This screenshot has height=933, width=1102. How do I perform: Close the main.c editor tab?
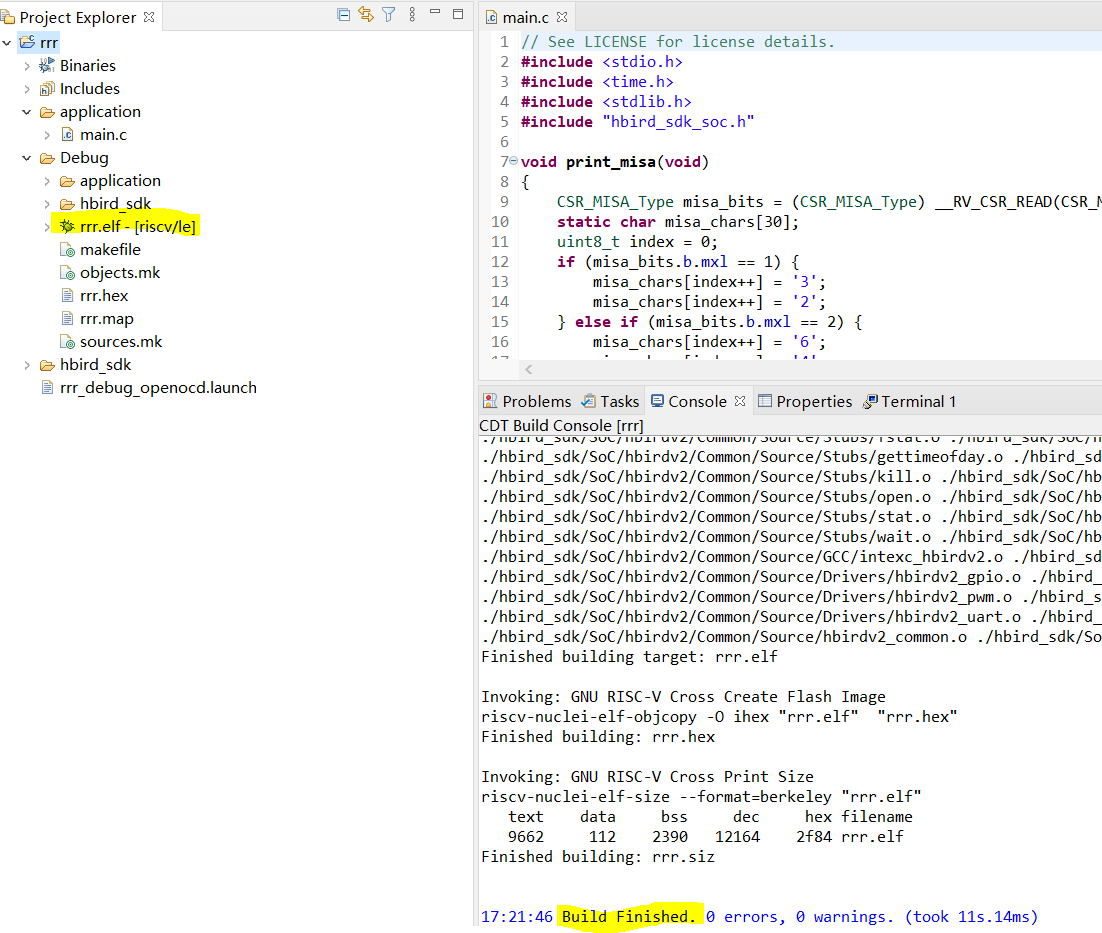tap(561, 16)
